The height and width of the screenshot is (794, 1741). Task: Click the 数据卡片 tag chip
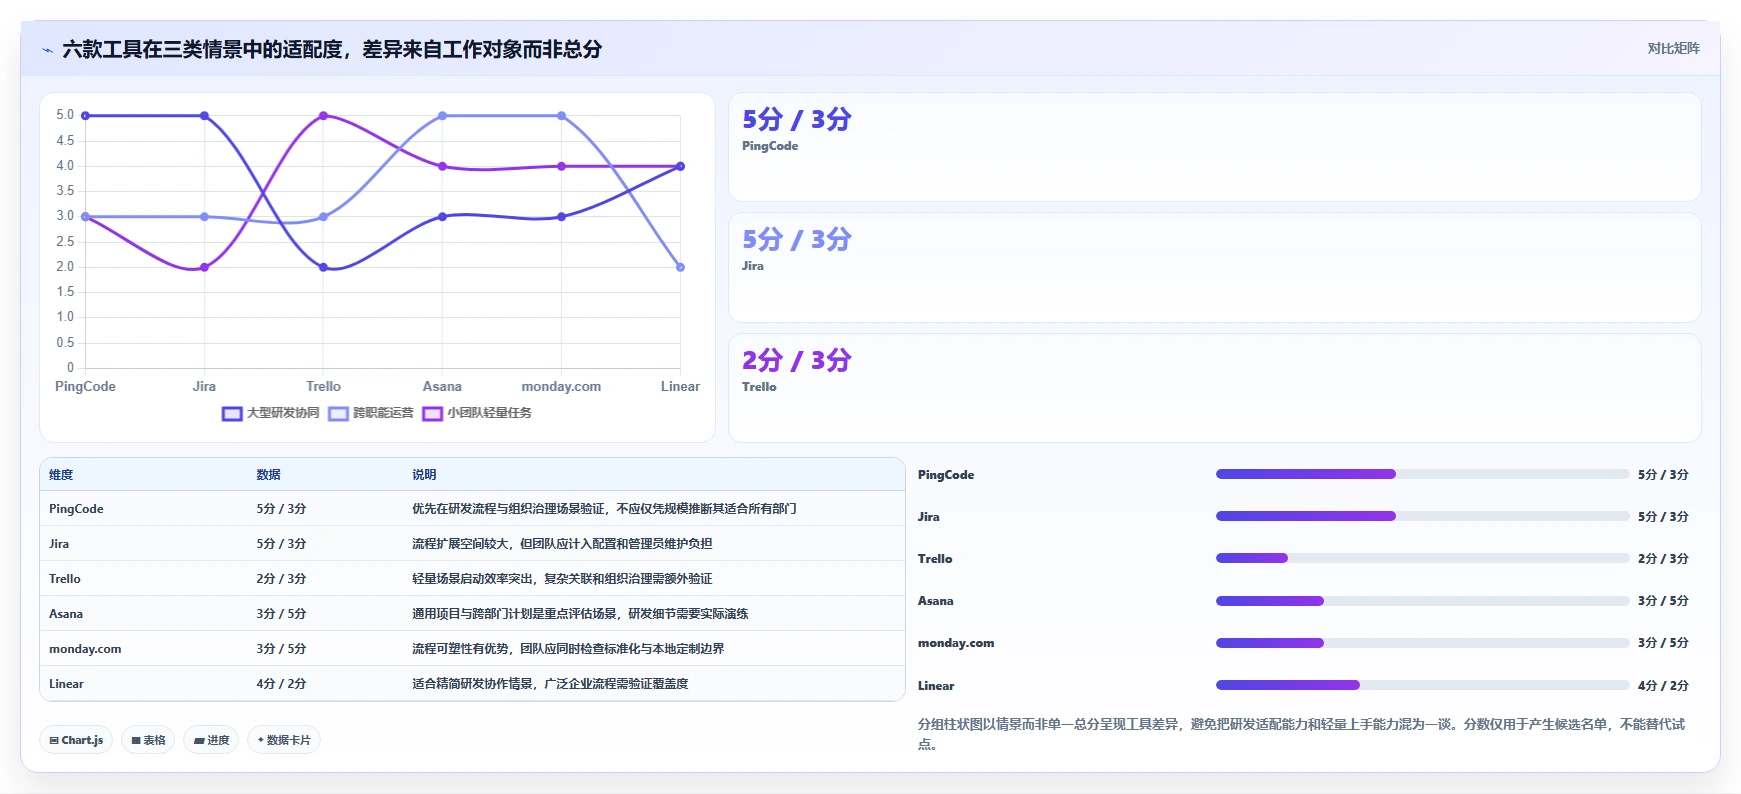point(284,740)
